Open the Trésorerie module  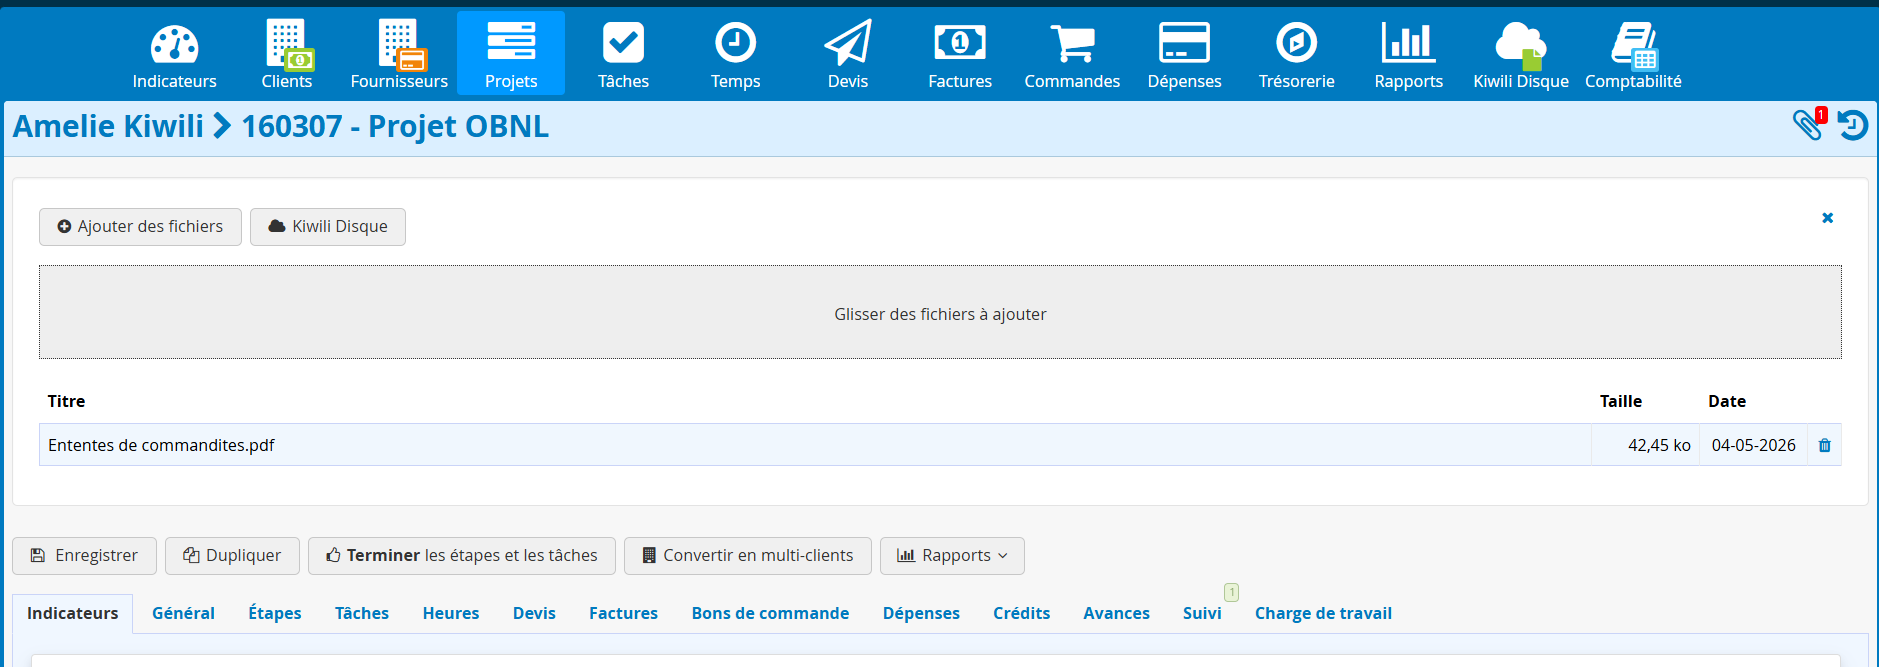[1296, 54]
